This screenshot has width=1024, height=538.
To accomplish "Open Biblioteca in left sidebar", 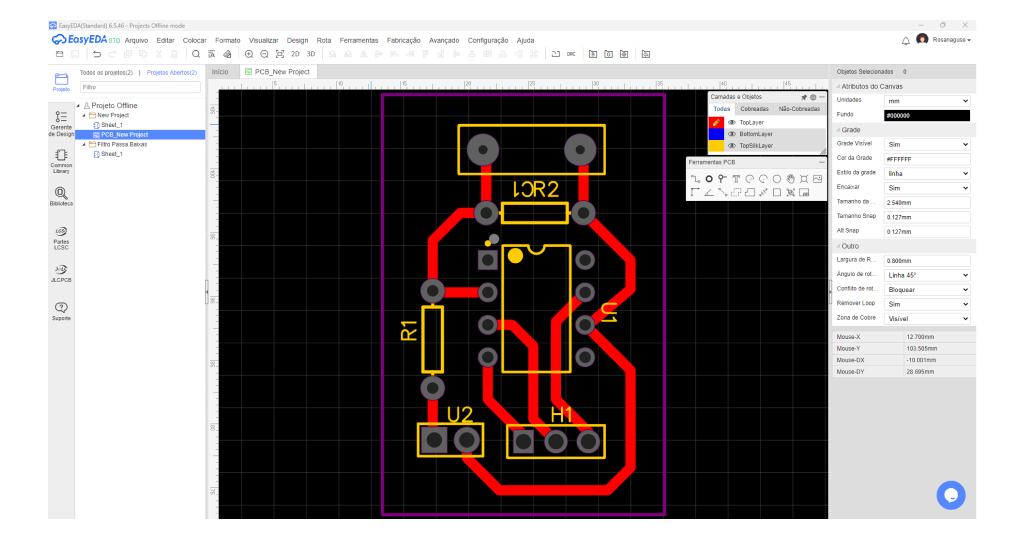I will point(61,197).
